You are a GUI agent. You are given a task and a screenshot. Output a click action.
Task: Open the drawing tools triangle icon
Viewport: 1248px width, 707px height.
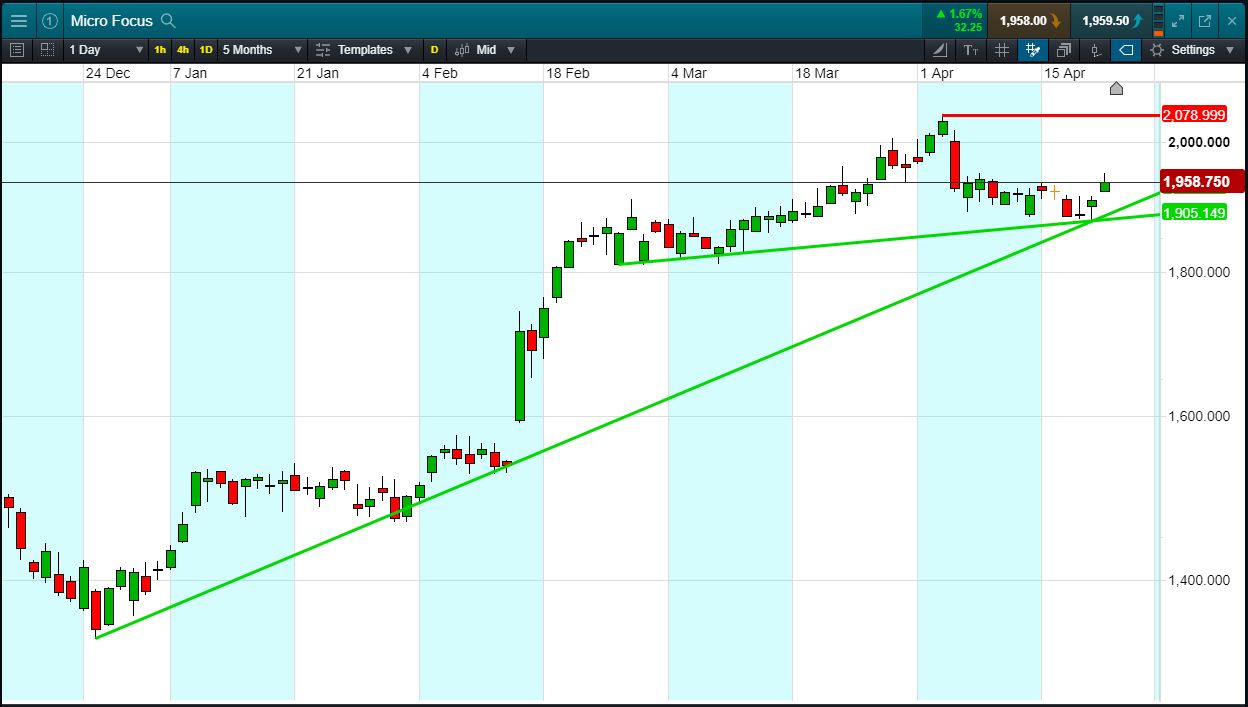pos(940,49)
